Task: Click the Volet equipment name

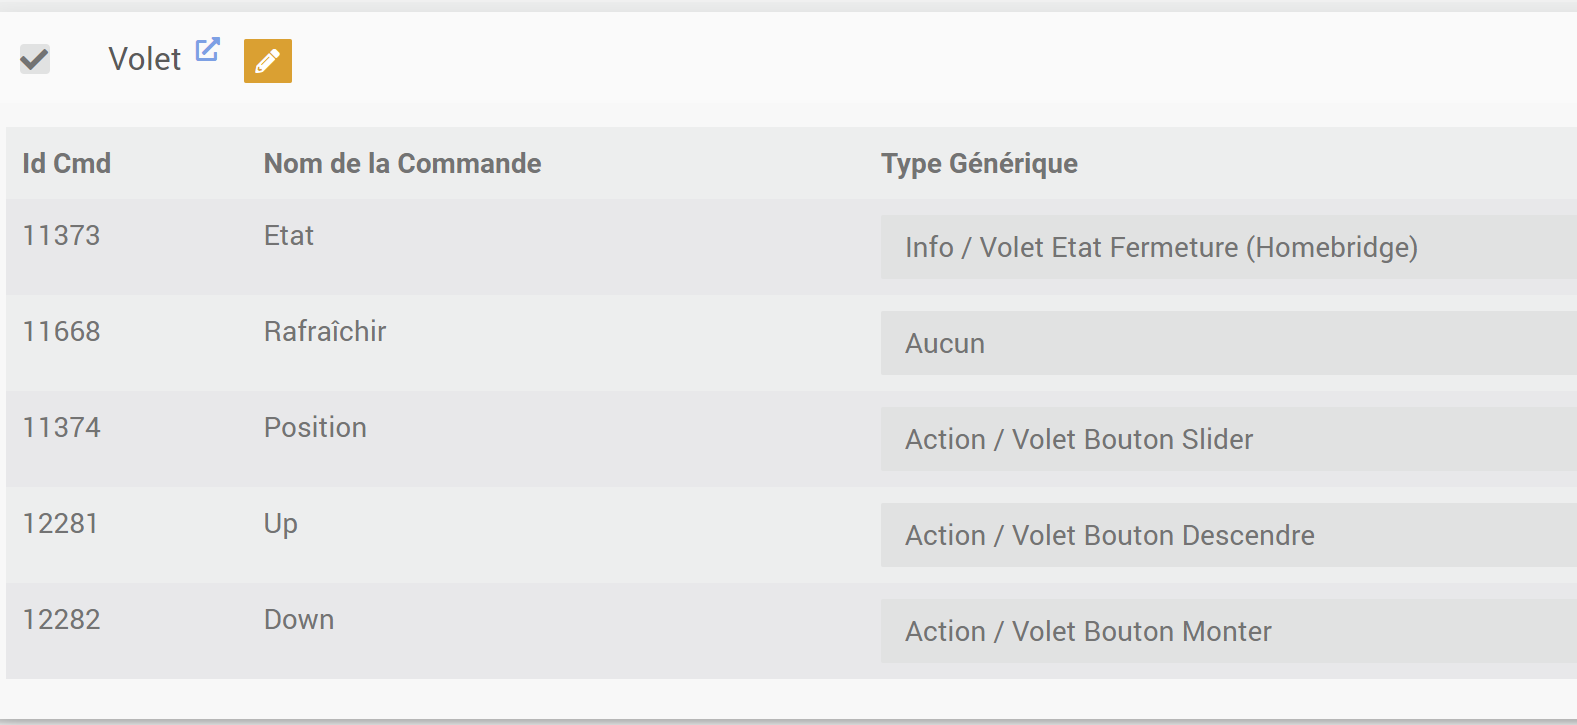Action: (x=145, y=59)
